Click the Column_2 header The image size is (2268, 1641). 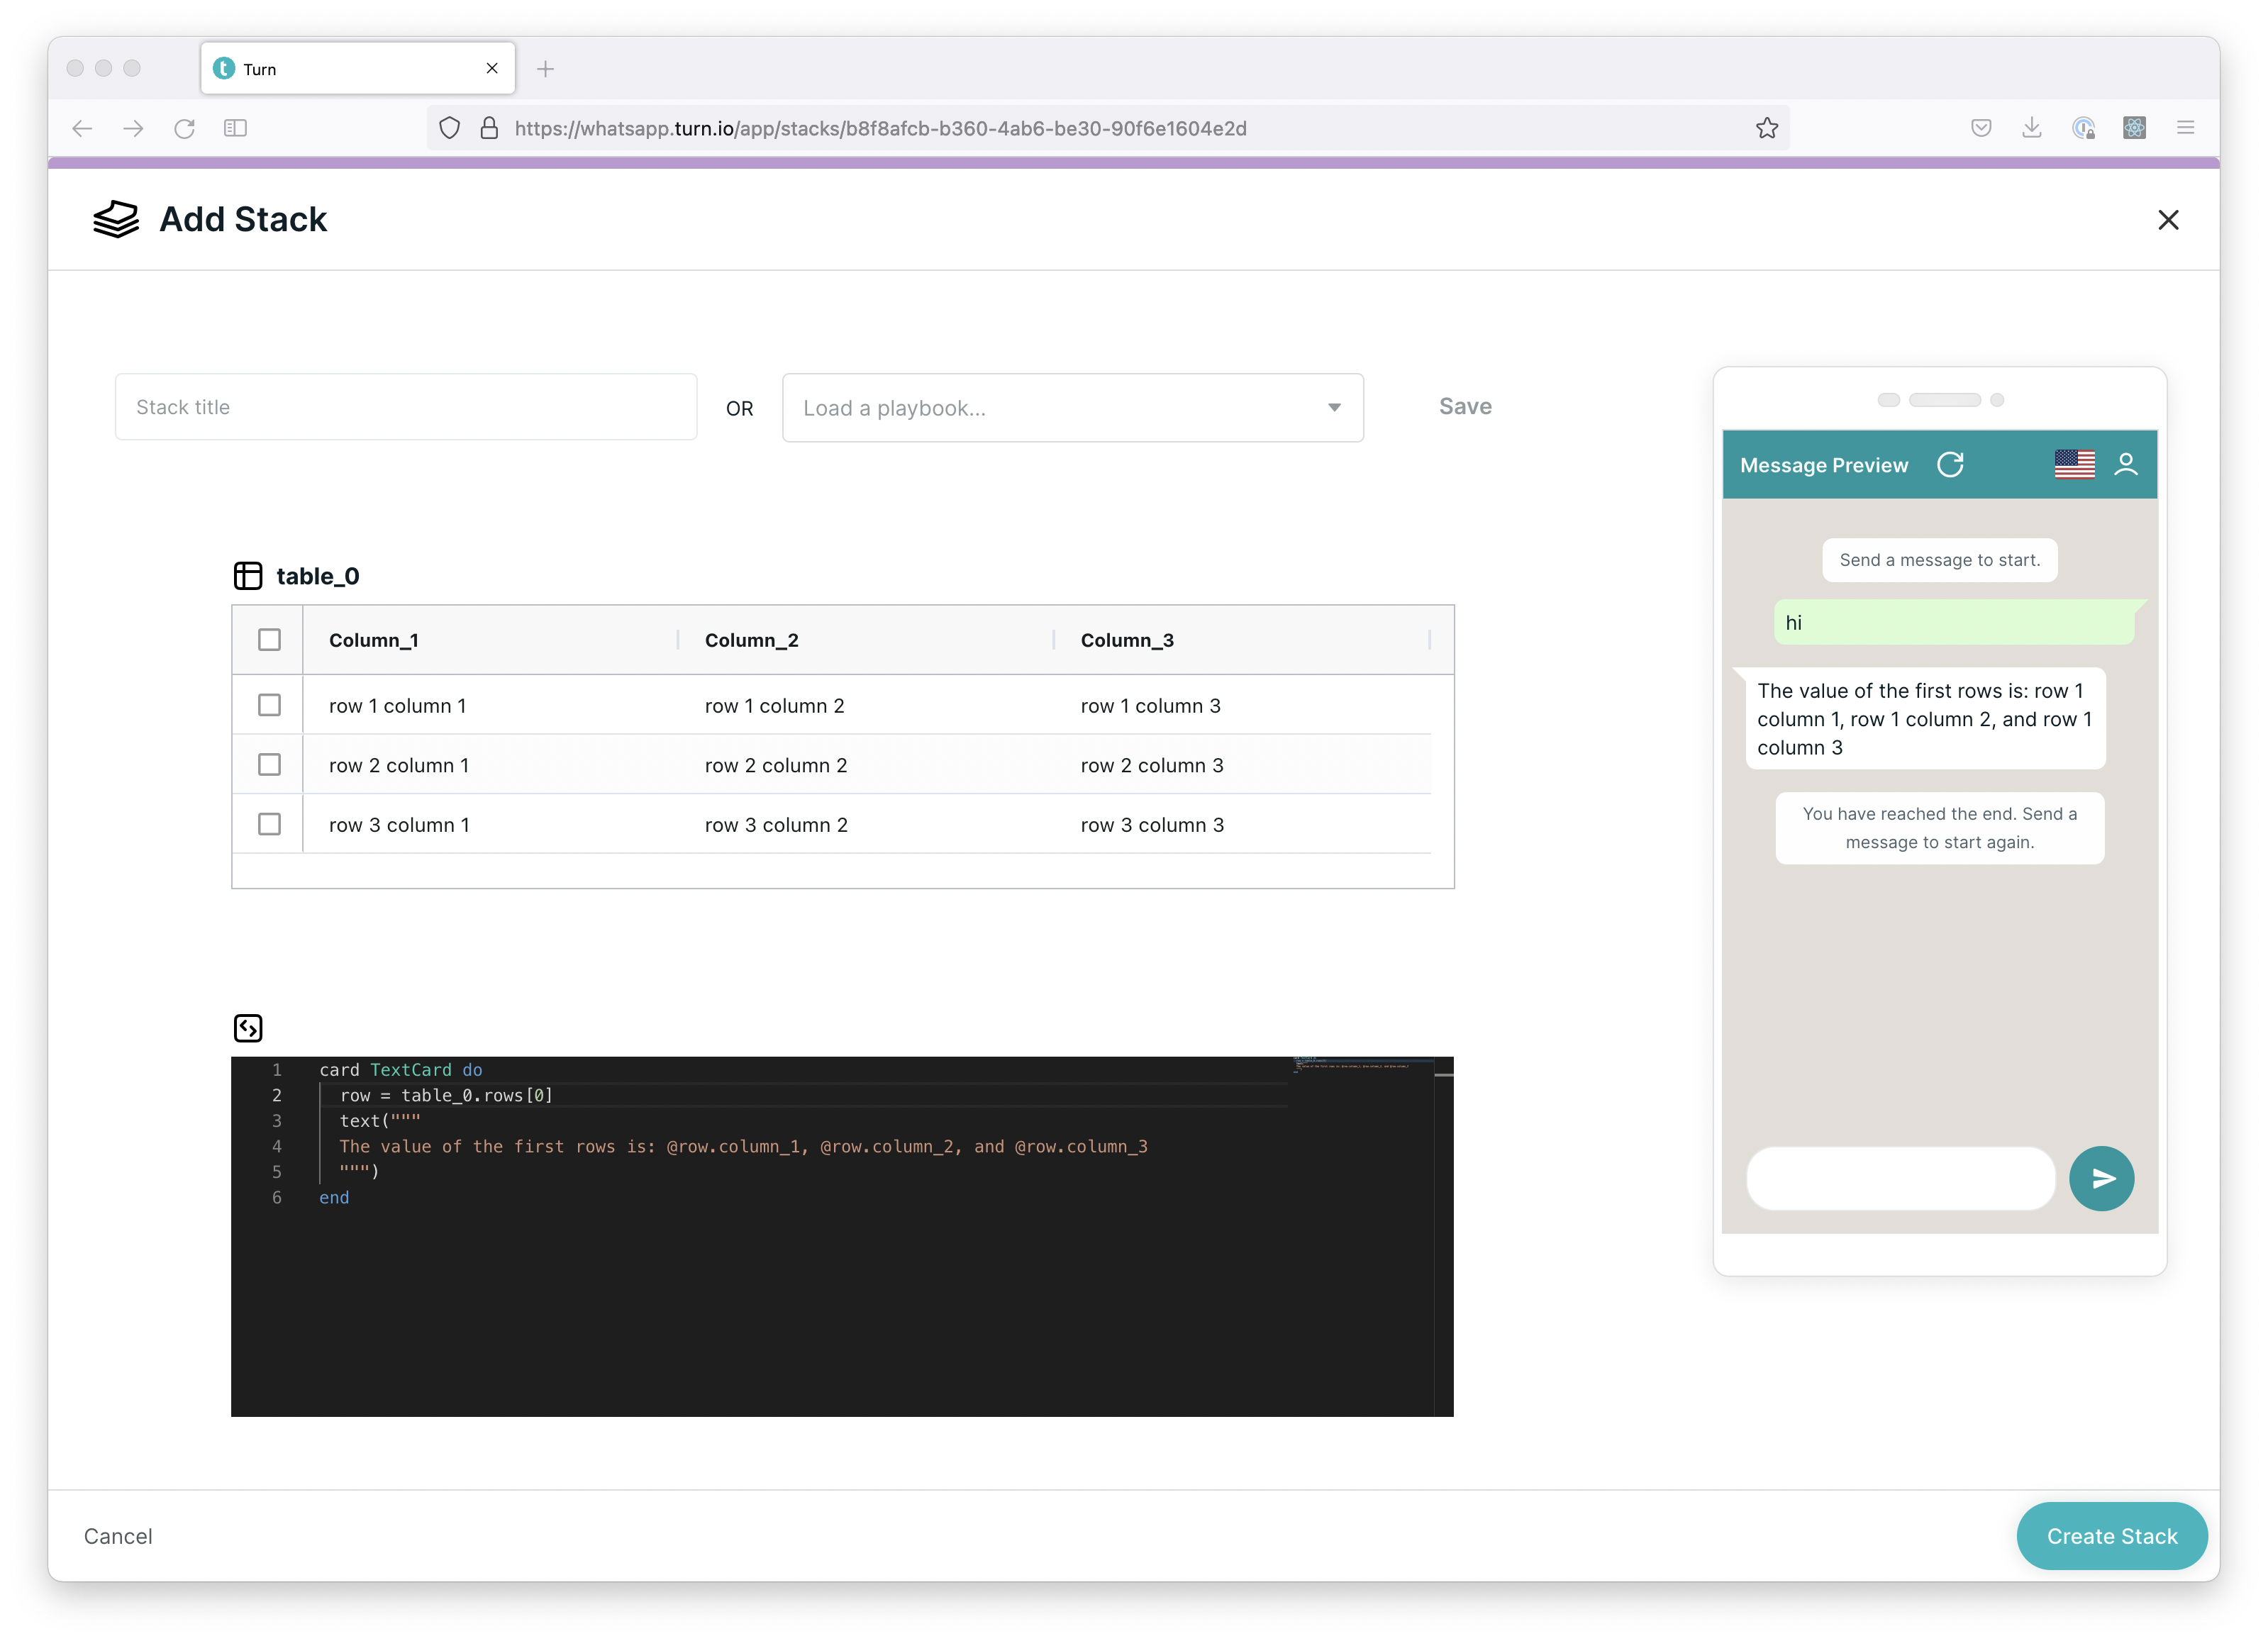point(752,640)
